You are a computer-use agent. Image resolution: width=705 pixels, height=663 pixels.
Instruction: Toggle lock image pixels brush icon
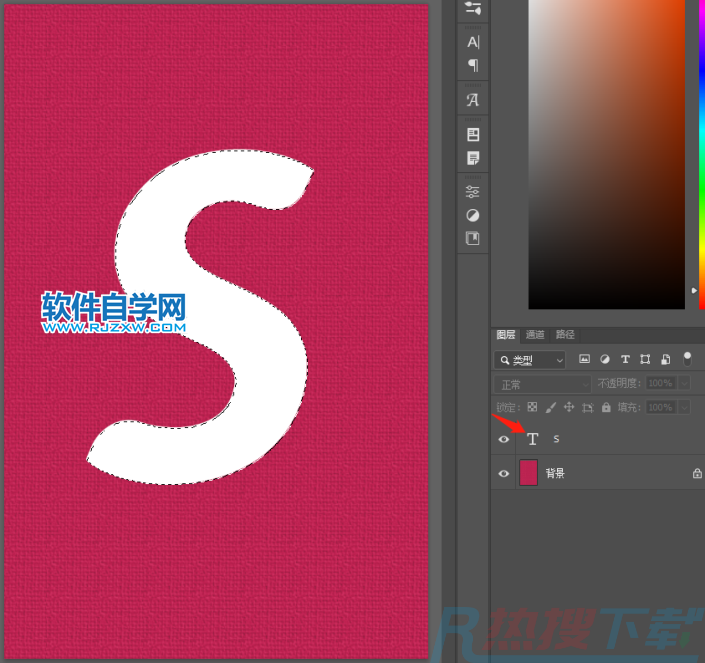(551, 407)
